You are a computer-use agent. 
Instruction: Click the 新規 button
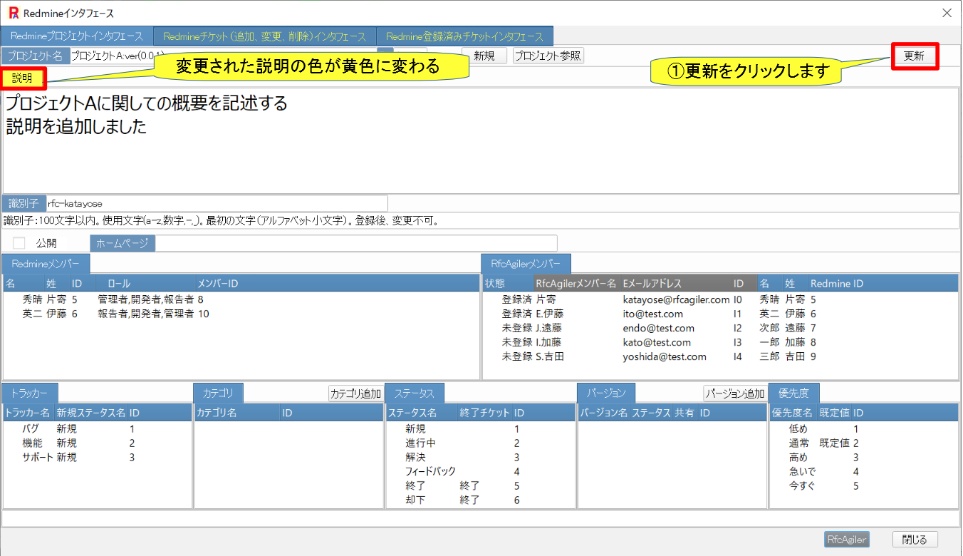coord(484,56)
